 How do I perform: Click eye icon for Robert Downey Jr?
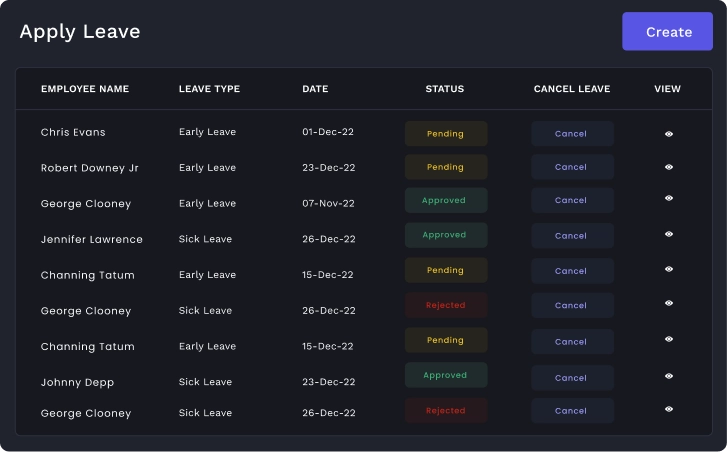click(669, 167)
